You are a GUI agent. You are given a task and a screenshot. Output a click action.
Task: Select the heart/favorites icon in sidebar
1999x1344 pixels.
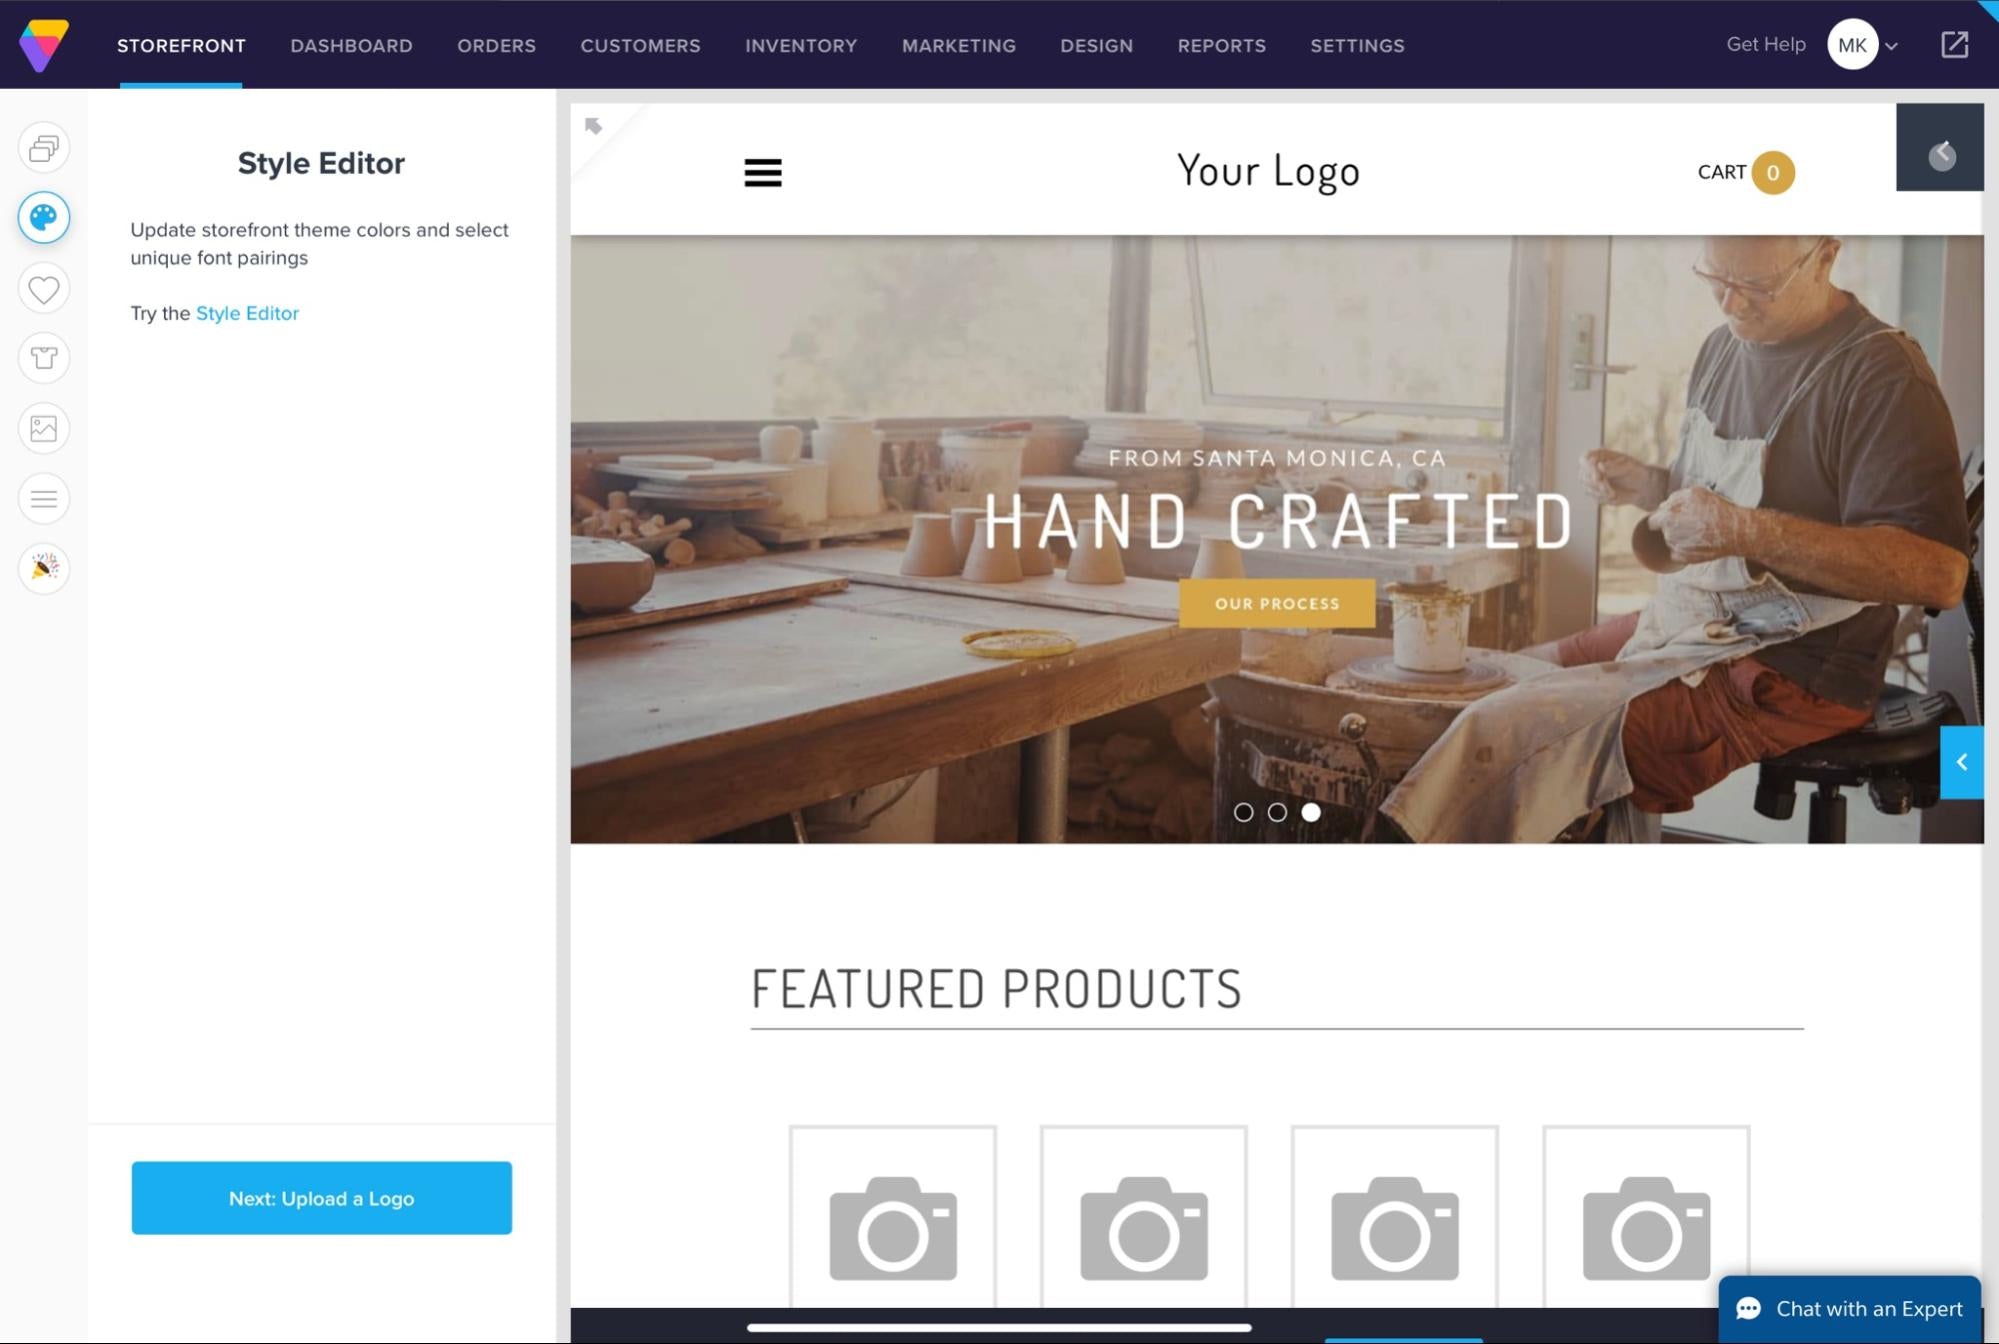click(x=43, y=288)
